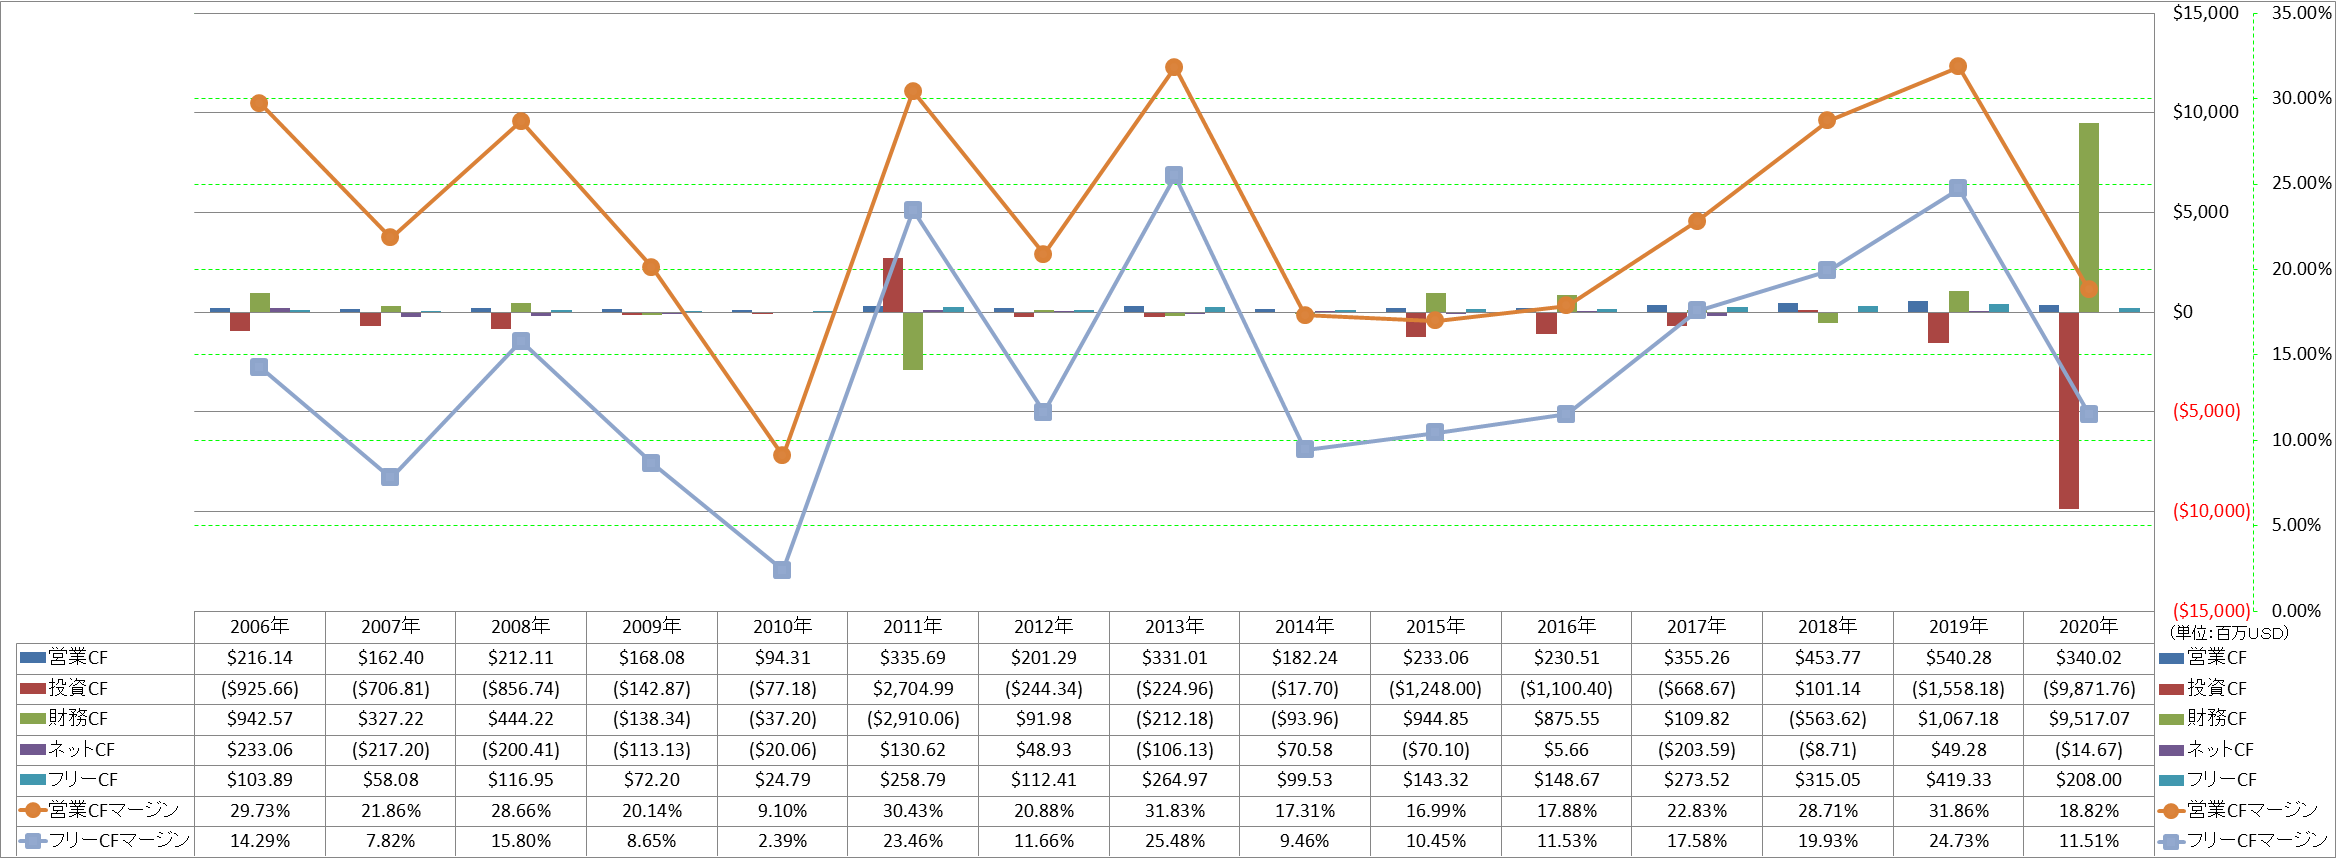Select the 営業CFマージン value 31.86%
The image size is (2336, 858).
[x=1958, y=811]
